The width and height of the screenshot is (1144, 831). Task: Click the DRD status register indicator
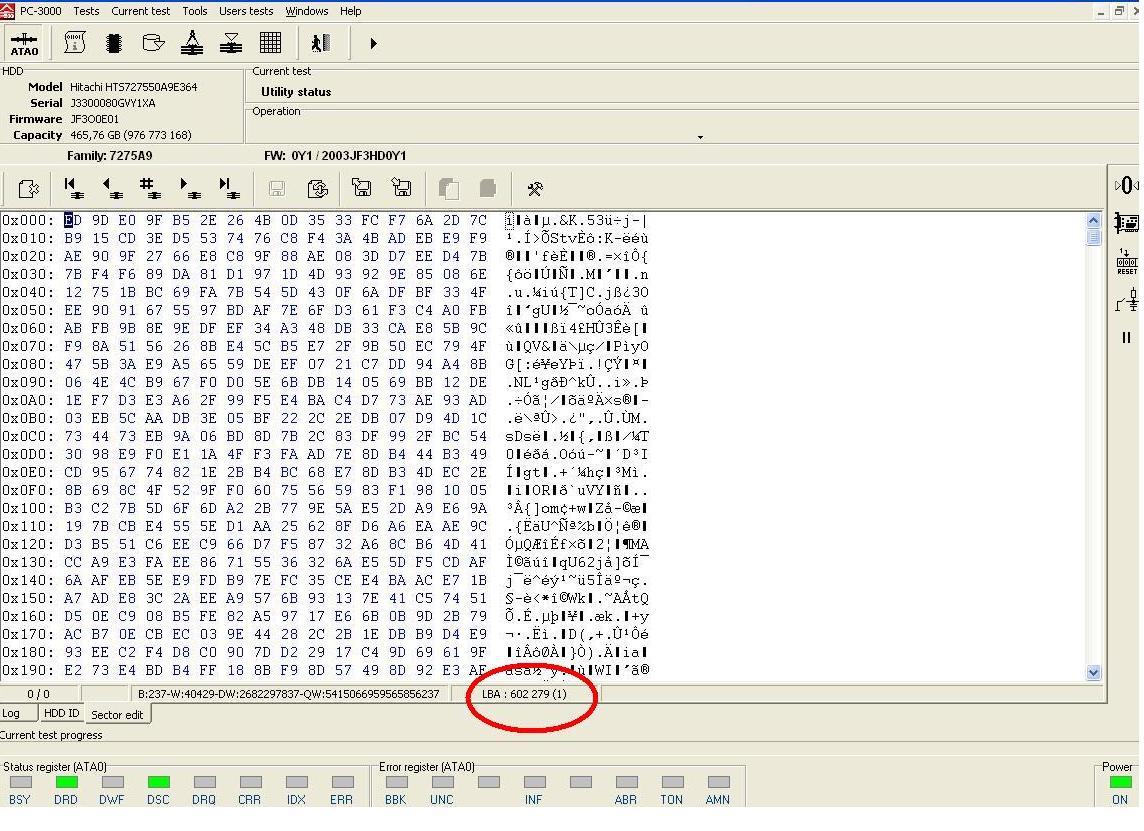66,782
